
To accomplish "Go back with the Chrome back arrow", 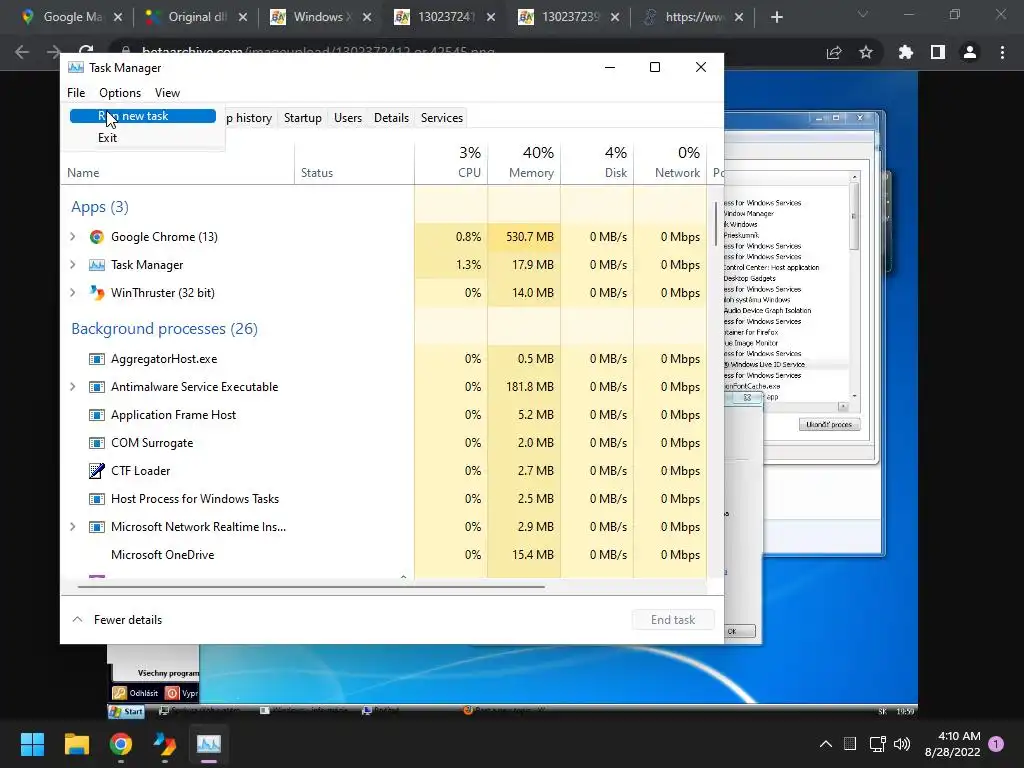I will [22, 52].
